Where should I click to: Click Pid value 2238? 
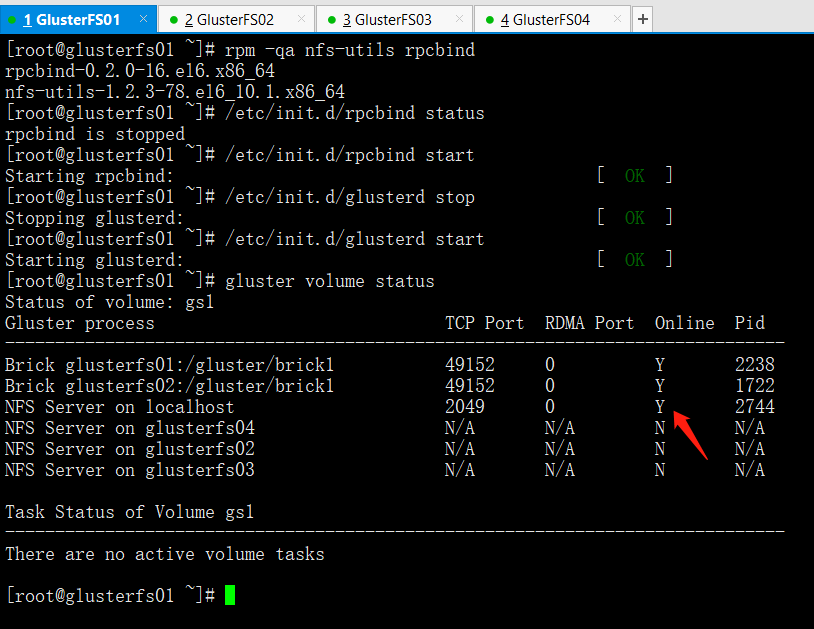point(755,365)
